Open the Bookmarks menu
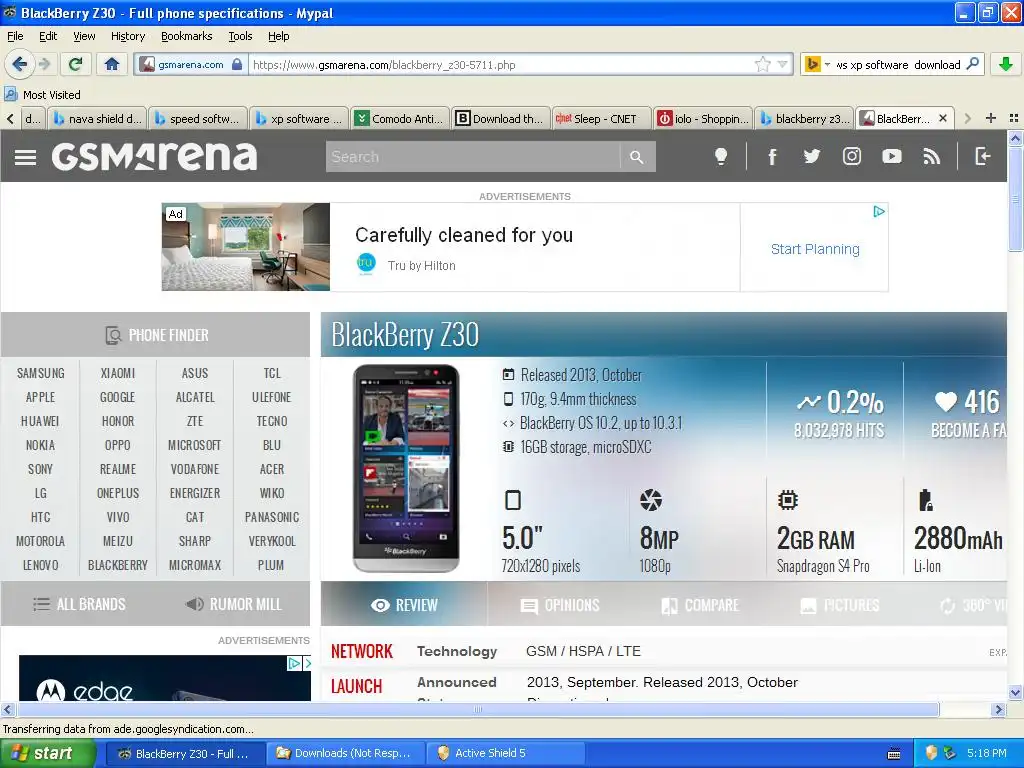This screenshot has width=1024, height=768. 186,36
